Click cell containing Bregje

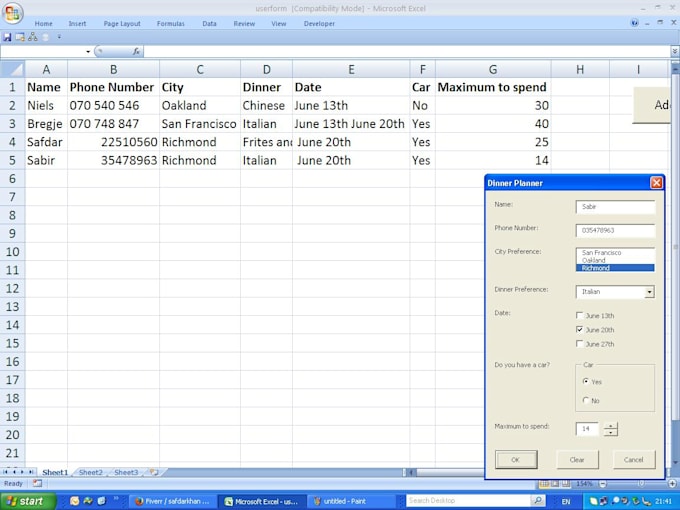(46, 124)
